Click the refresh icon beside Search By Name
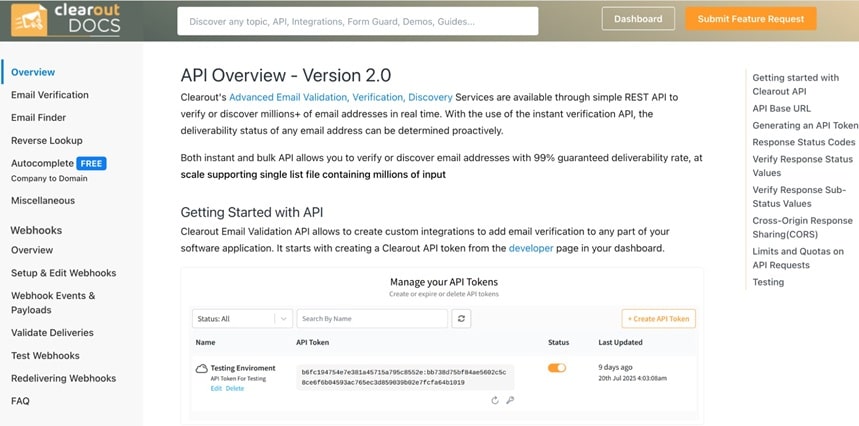Viewport: 859px width, 426px height. [461, 319]
